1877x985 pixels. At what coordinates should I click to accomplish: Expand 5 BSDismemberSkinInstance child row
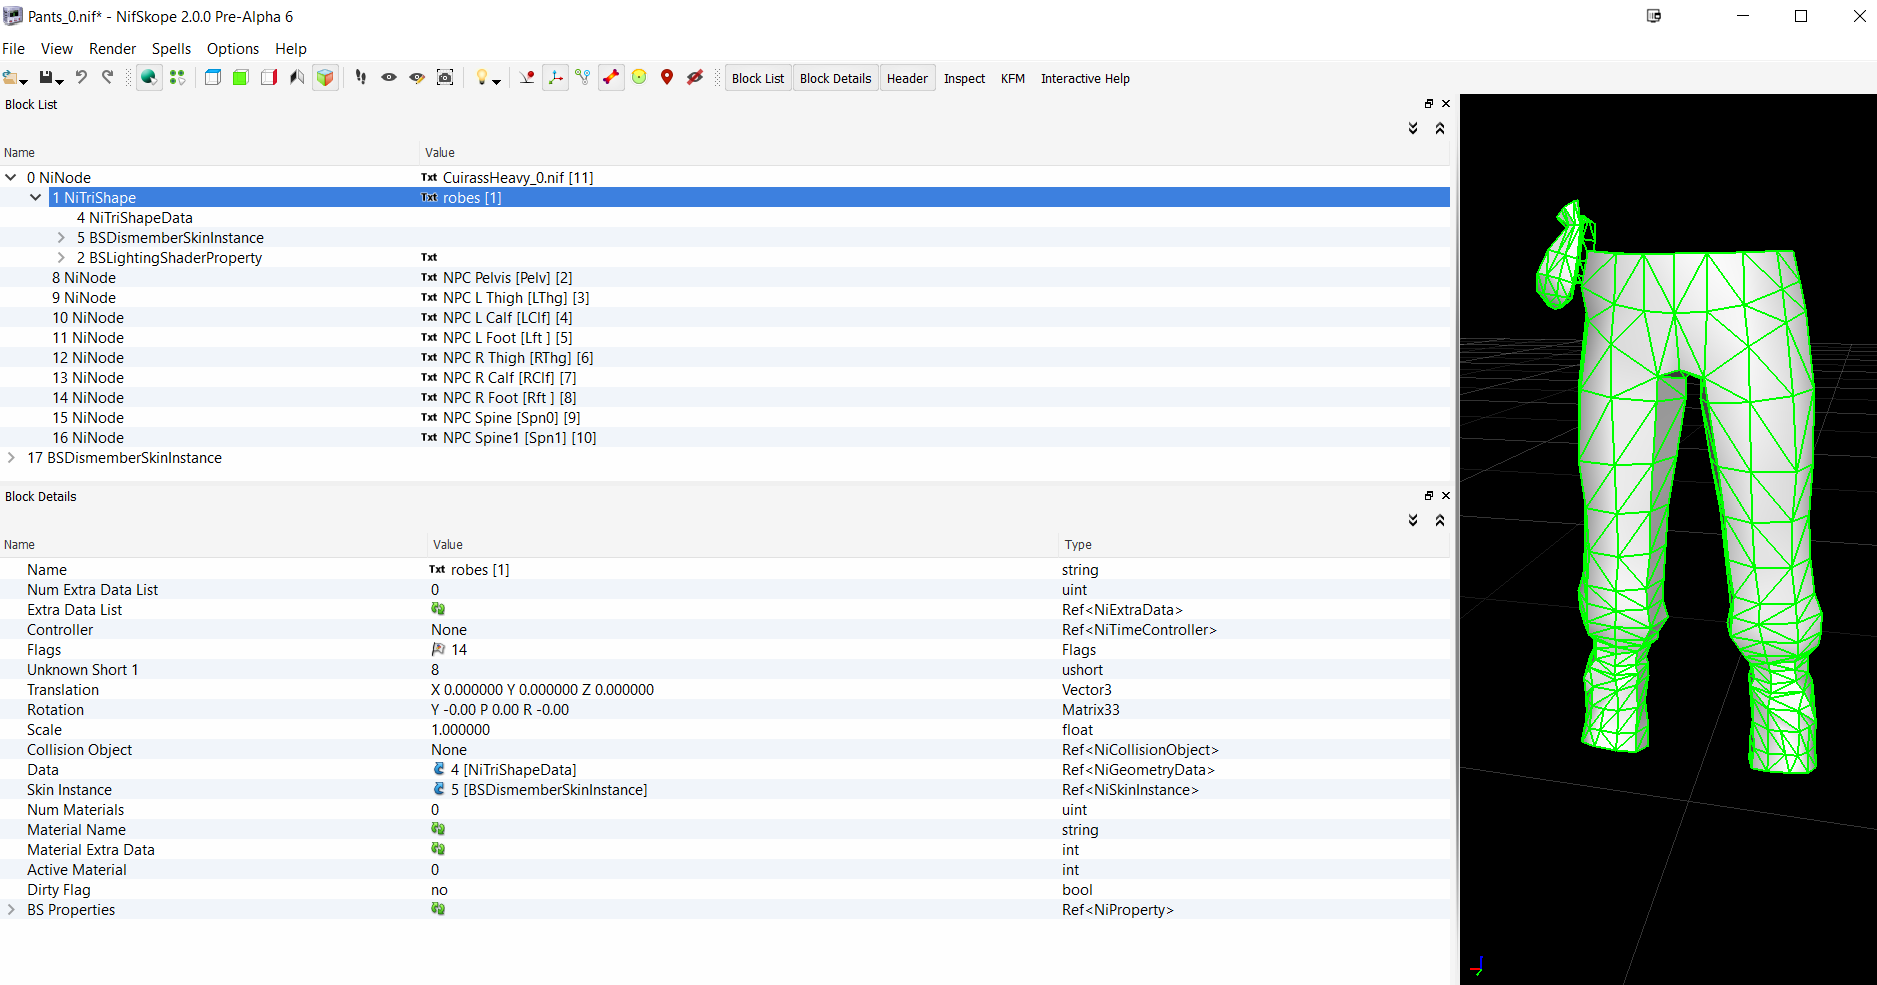(x=61, y=238)
